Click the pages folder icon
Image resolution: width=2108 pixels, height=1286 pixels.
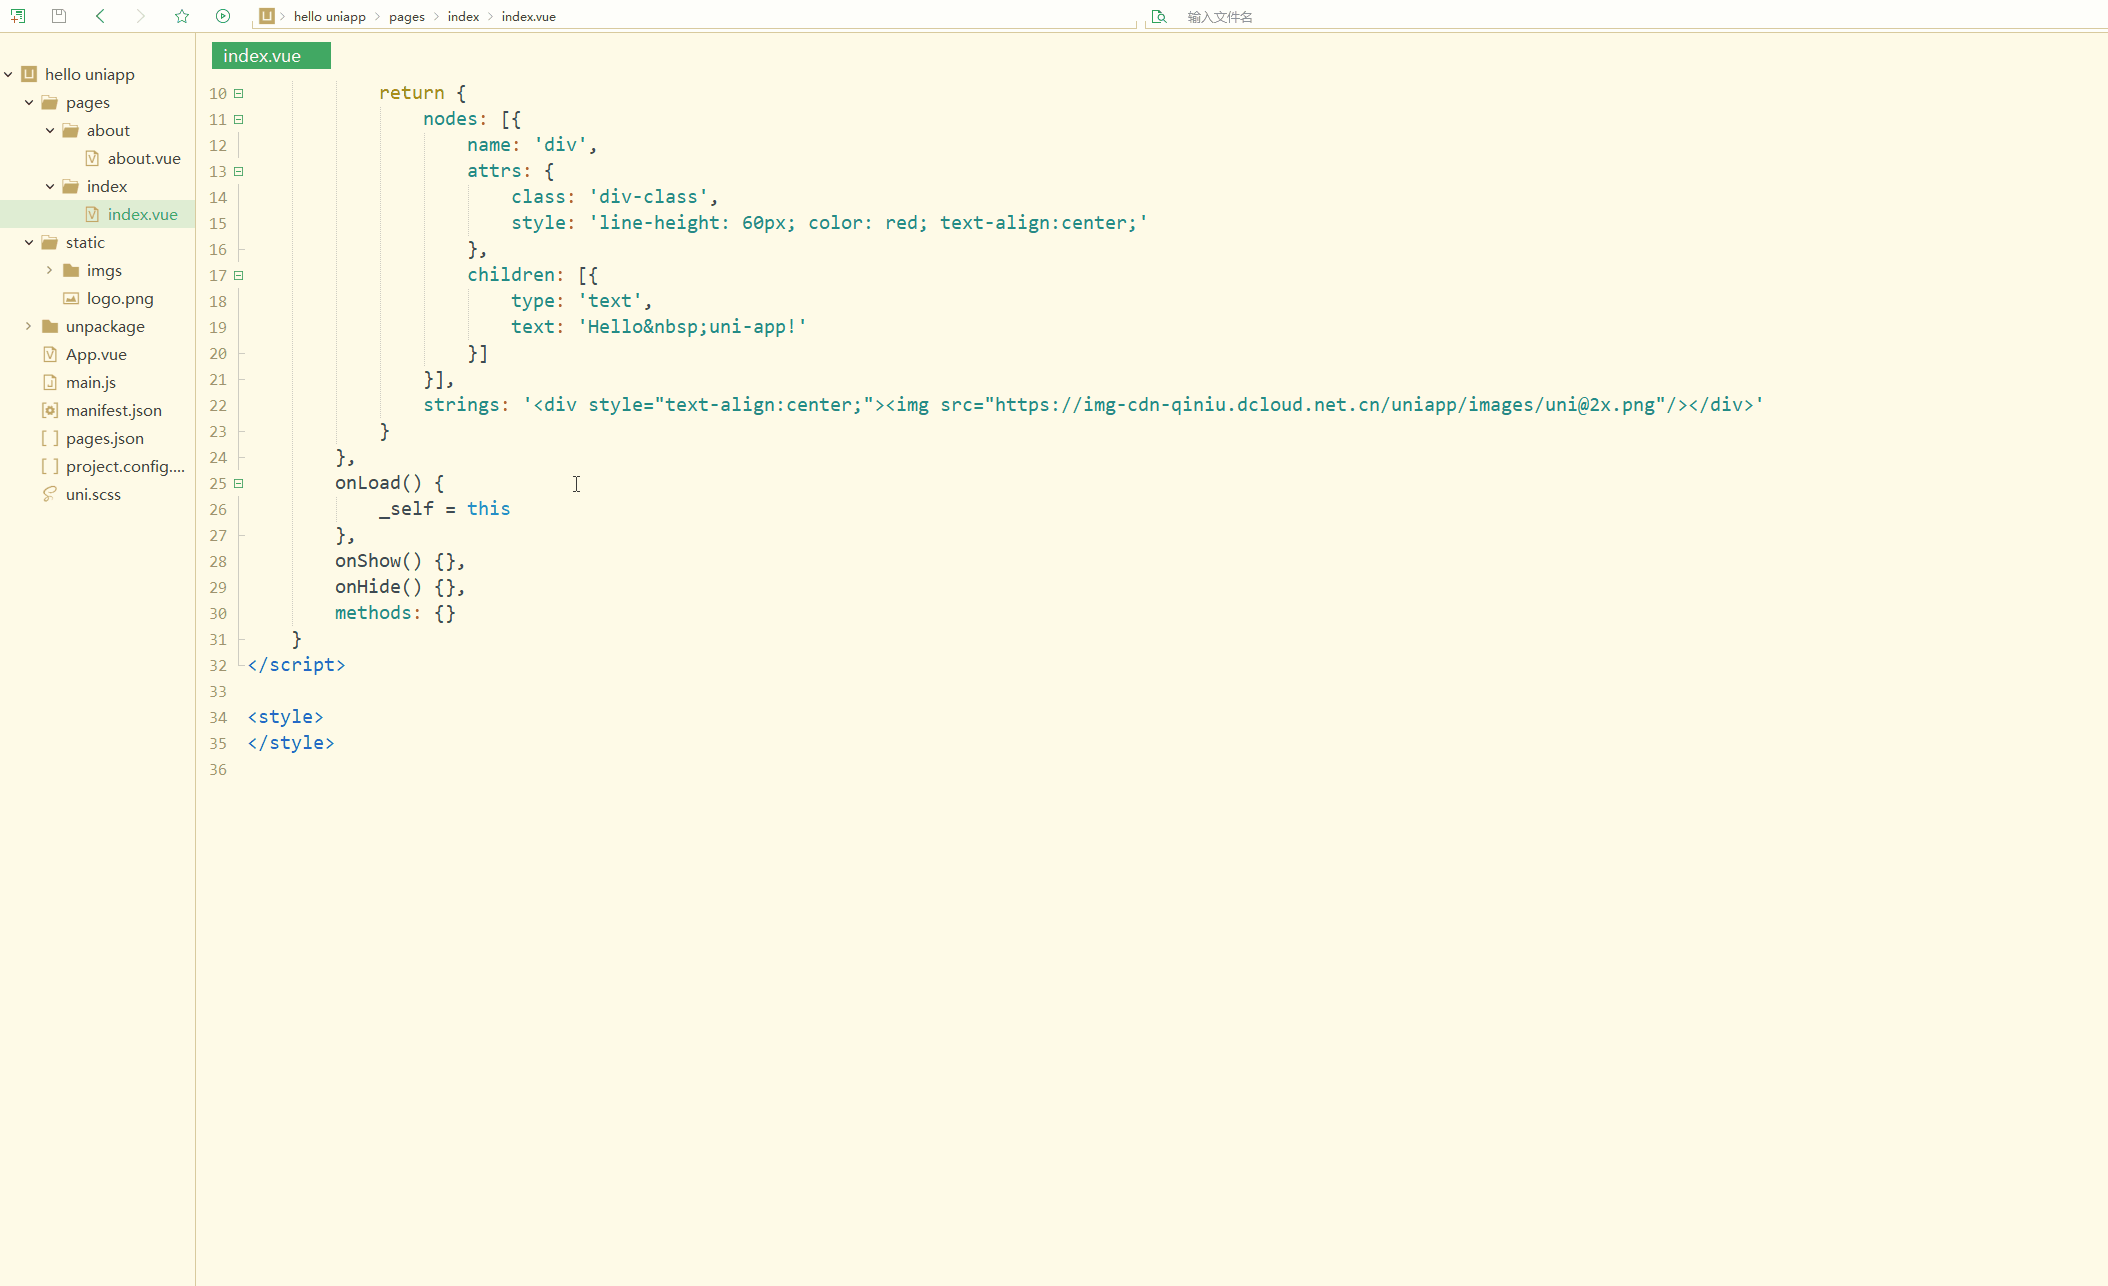pos(50,102)
